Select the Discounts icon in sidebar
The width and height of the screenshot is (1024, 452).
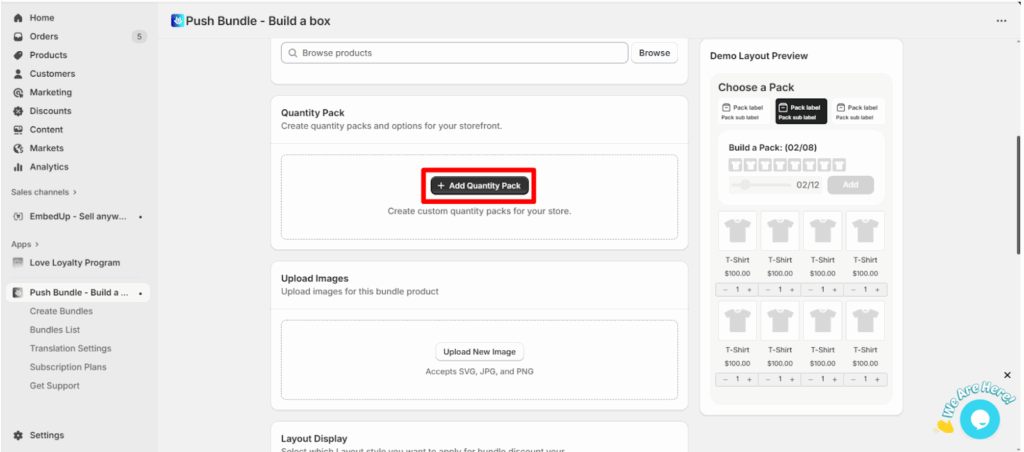18,111
